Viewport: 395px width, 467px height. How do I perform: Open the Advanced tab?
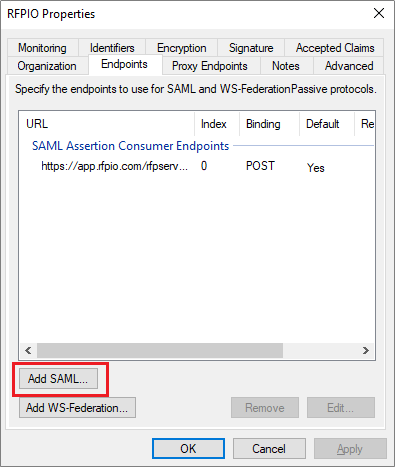click(x=349, y=66)
